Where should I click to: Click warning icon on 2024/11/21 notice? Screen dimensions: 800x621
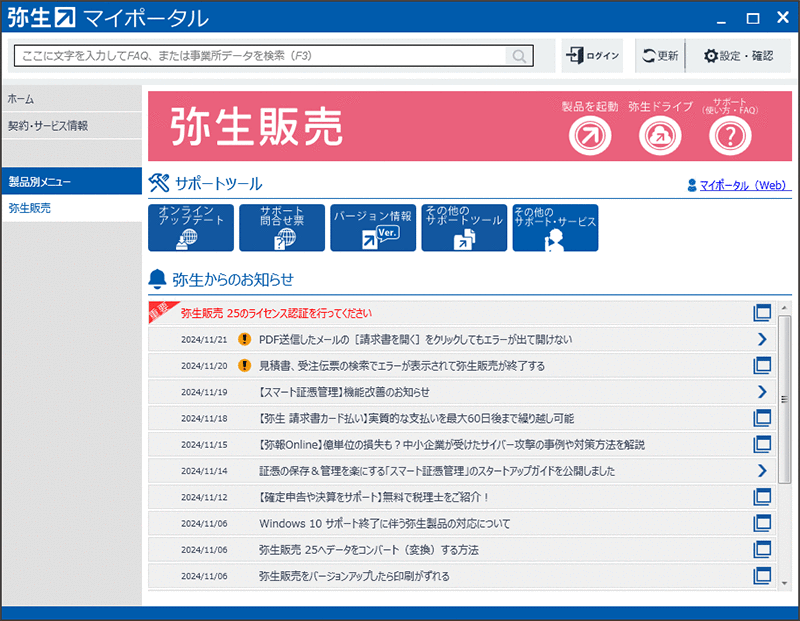(244, 339)
